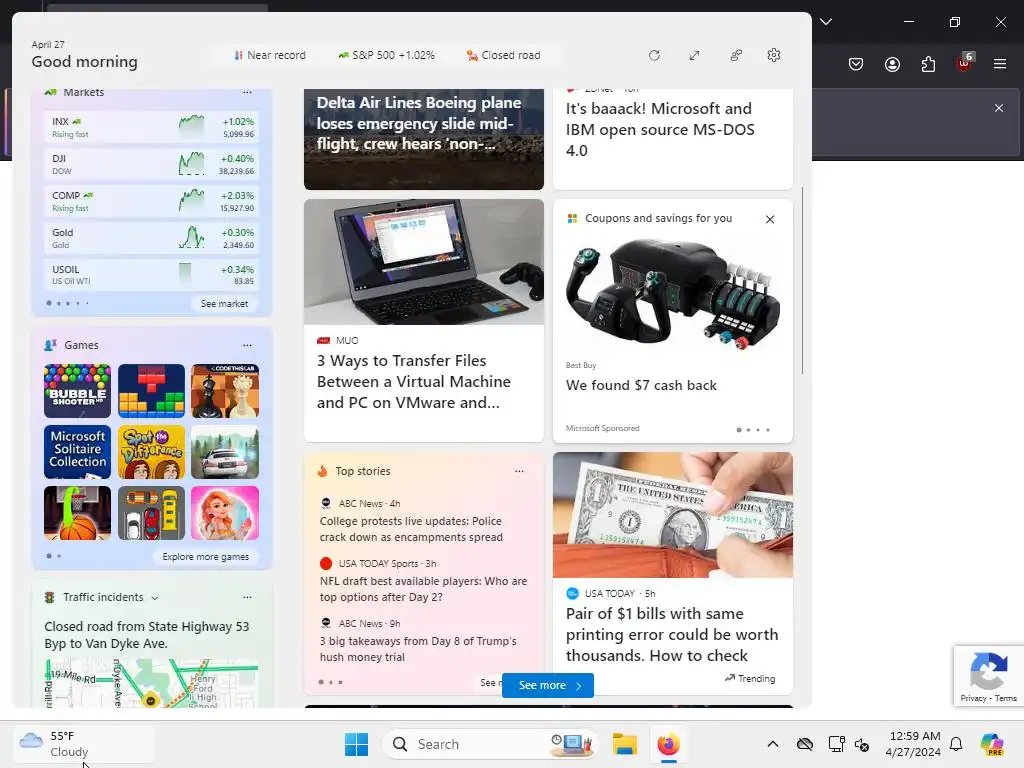Open laptop image of MUO article

(424, 262)
